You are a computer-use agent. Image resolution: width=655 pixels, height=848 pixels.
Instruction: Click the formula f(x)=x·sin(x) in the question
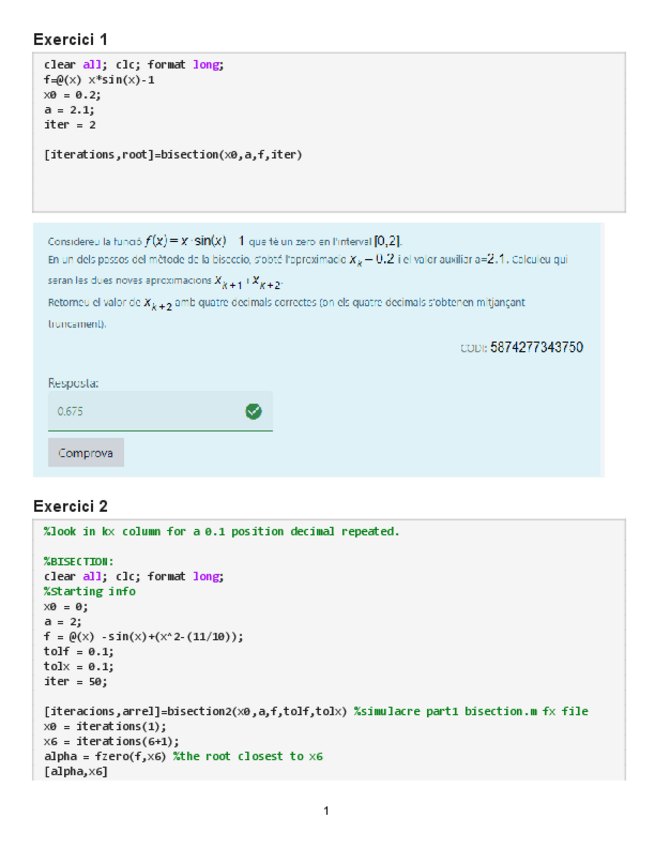(x=186, y=241)
